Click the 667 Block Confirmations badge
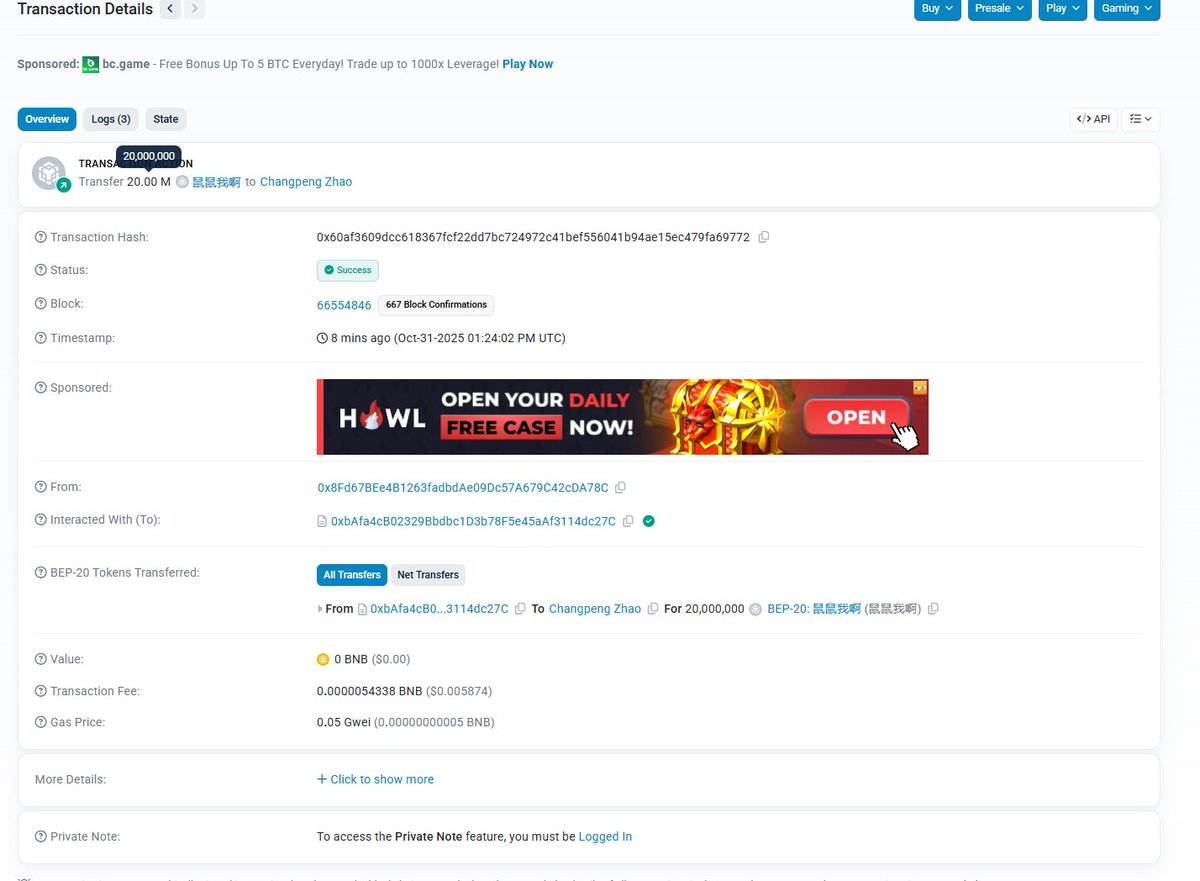This screenshot has width=1200, height=881. [x=436, y=305]
